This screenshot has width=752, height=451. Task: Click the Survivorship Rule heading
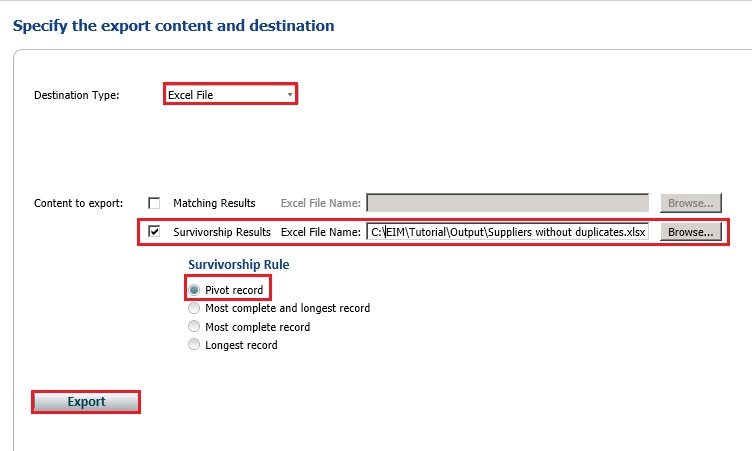click(239, 265)
